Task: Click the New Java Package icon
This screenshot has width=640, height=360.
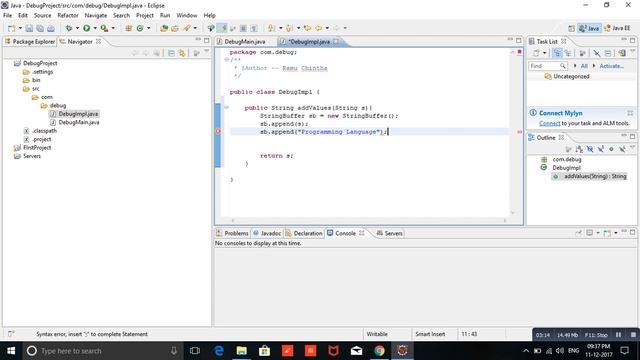Action: pos(129,28)
